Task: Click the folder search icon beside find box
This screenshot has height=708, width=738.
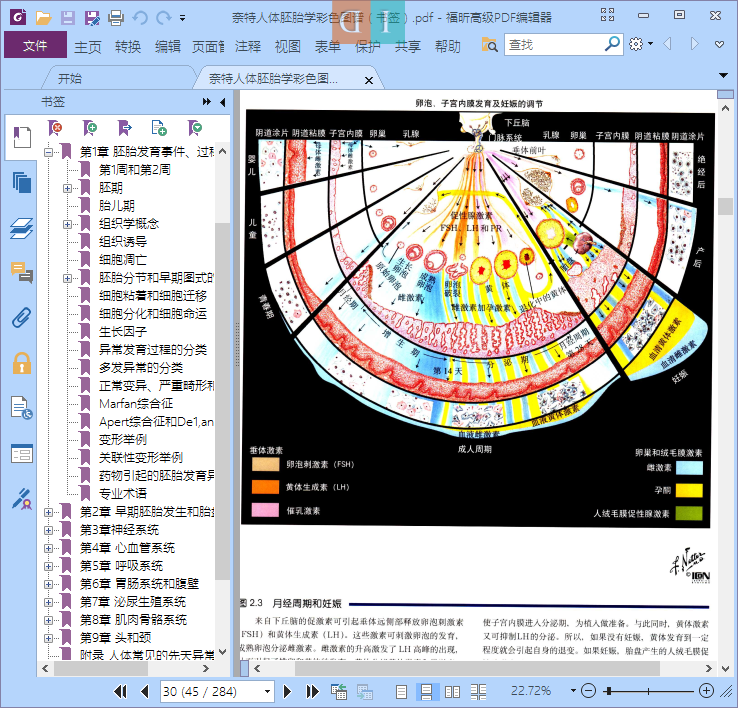Action: pyautogui.click(x=489, y=45)
